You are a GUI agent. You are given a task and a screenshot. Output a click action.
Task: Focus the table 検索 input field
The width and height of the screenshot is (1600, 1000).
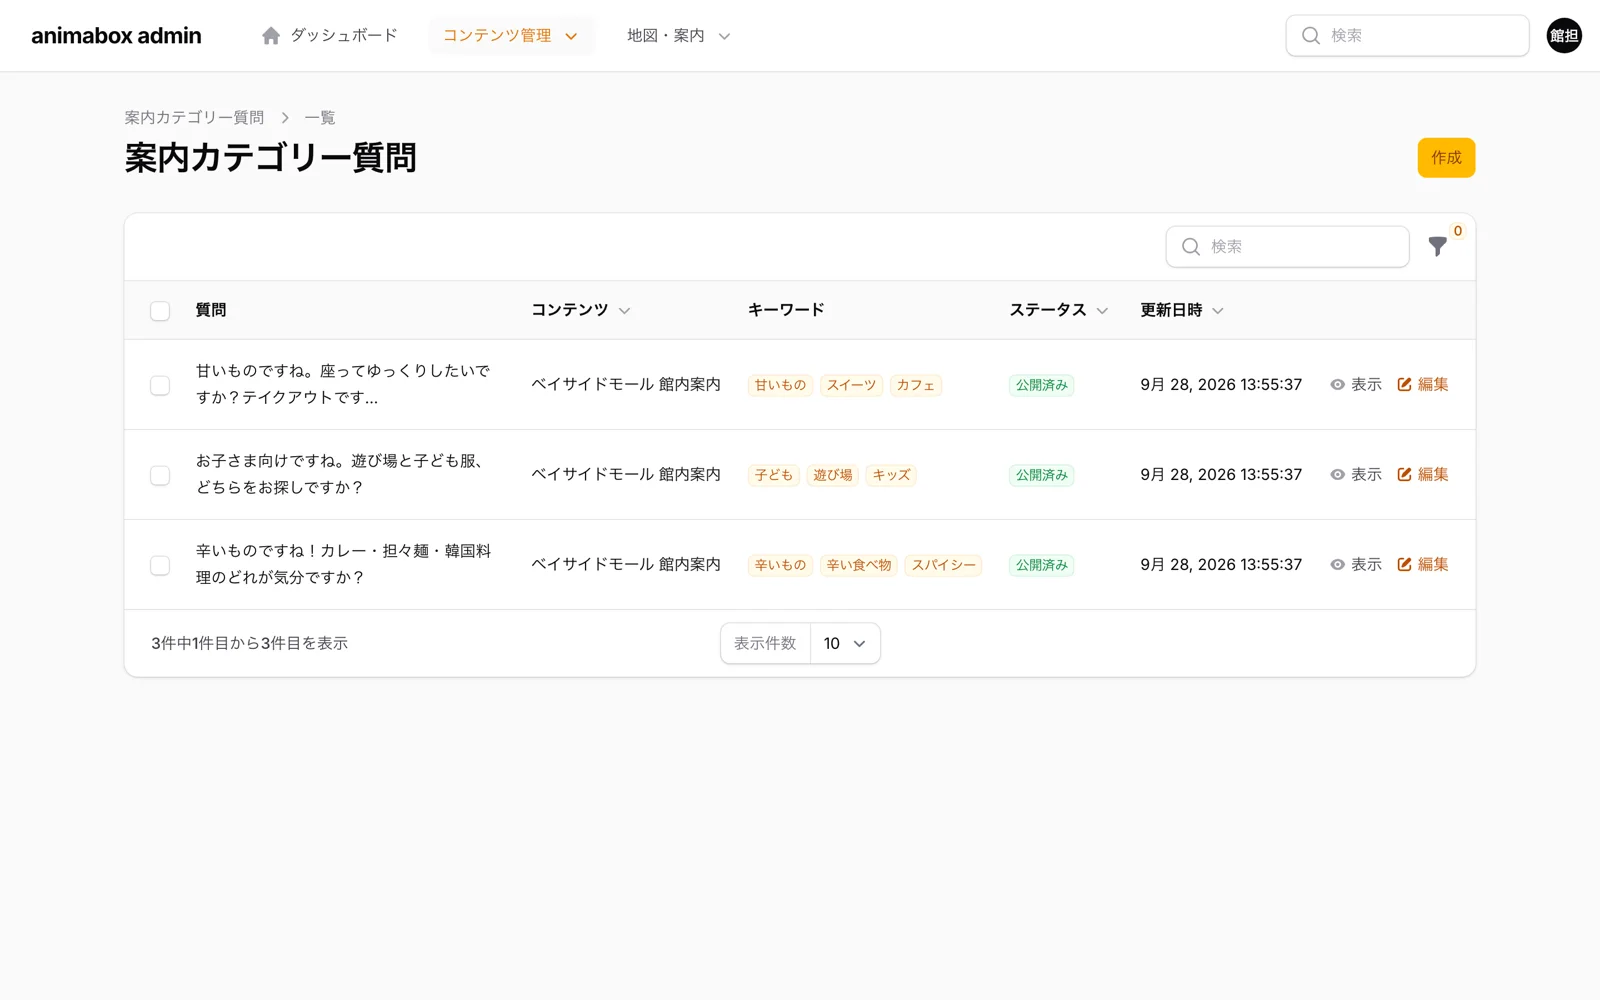(x=1287, y=247)
